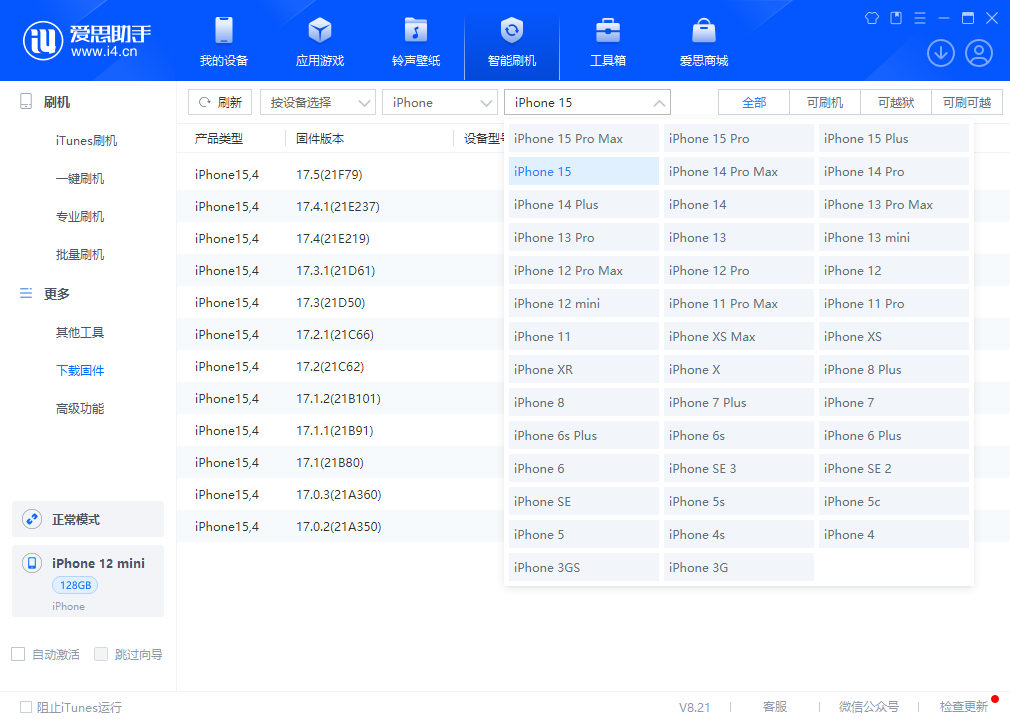Choose iPhone 11 Pro from list
The width and height of the screenshot is (1010, 722).
point(893,303)
